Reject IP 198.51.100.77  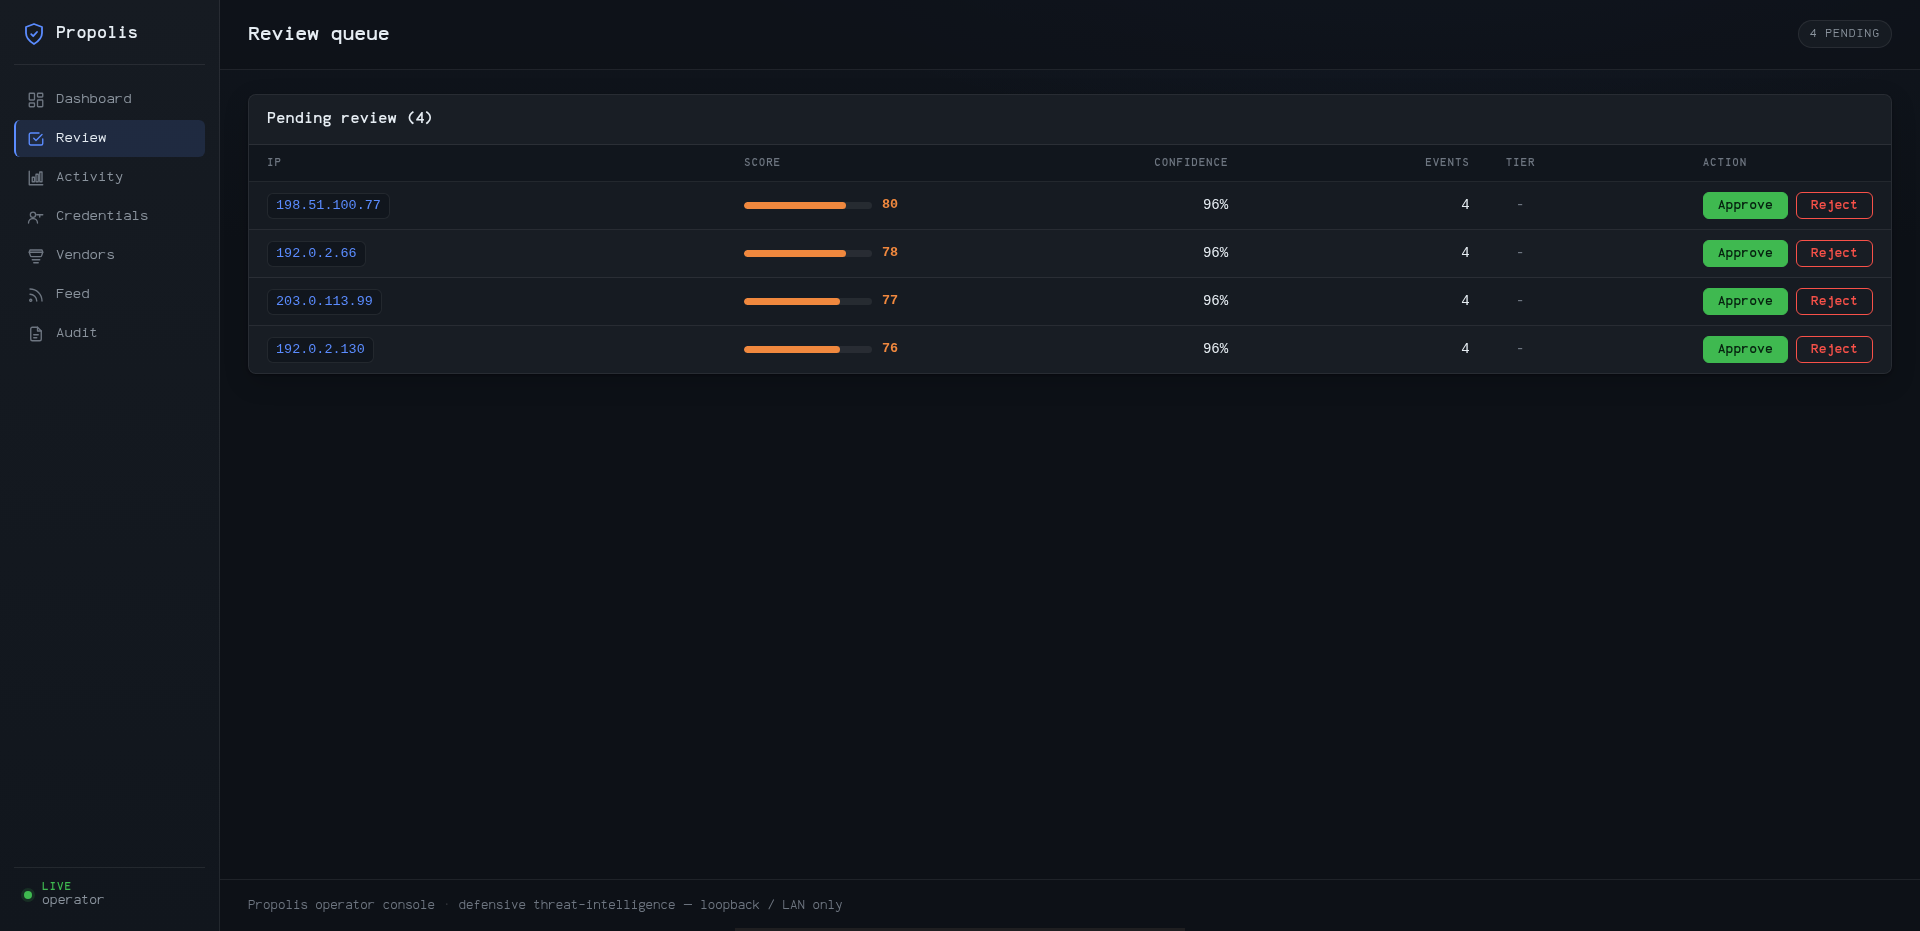point(1834,205)
